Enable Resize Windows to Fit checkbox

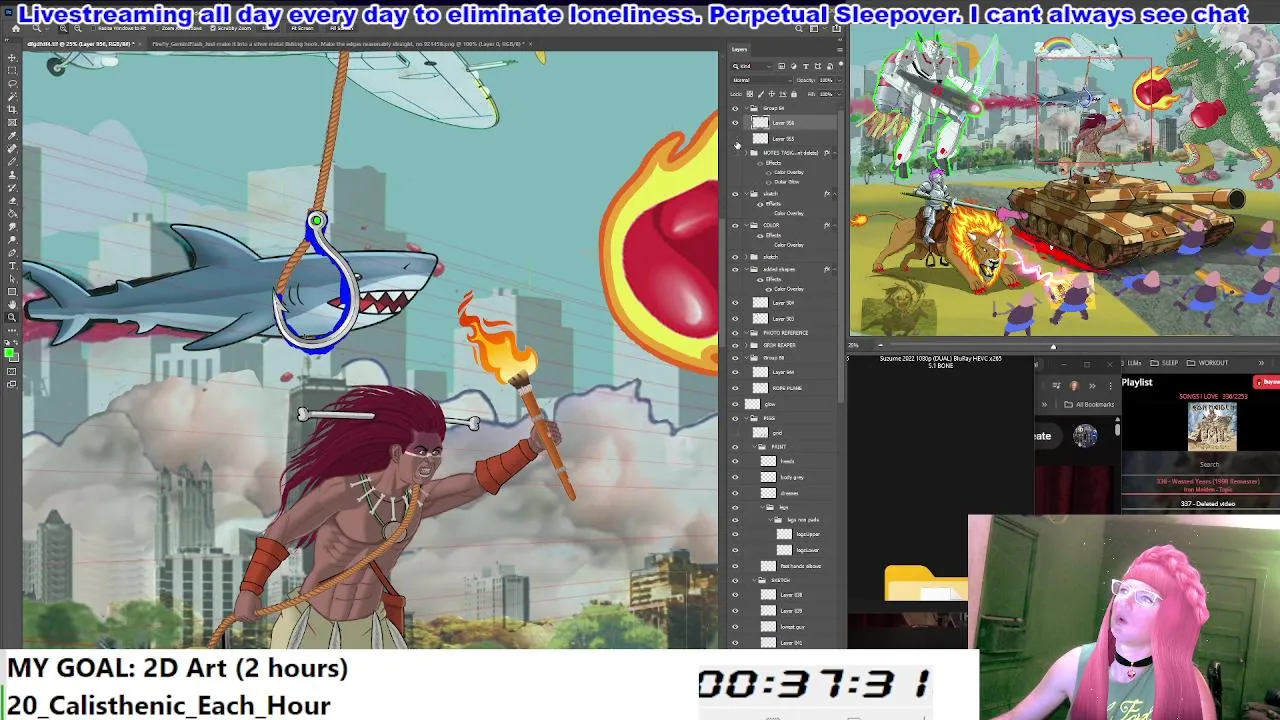coord(93,28)
